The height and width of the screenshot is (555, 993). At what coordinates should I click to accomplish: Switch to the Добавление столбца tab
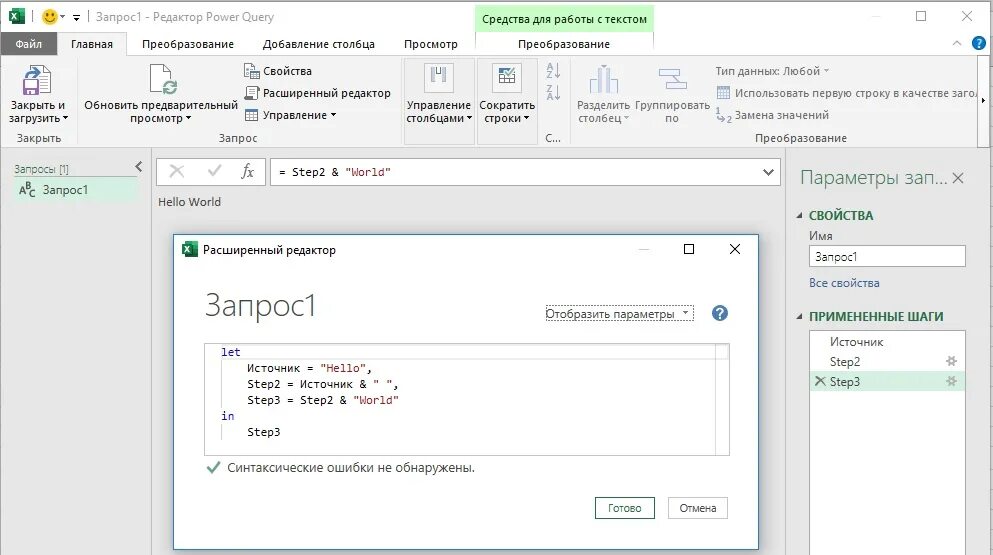pyautogui.click(x=319, y=44)
